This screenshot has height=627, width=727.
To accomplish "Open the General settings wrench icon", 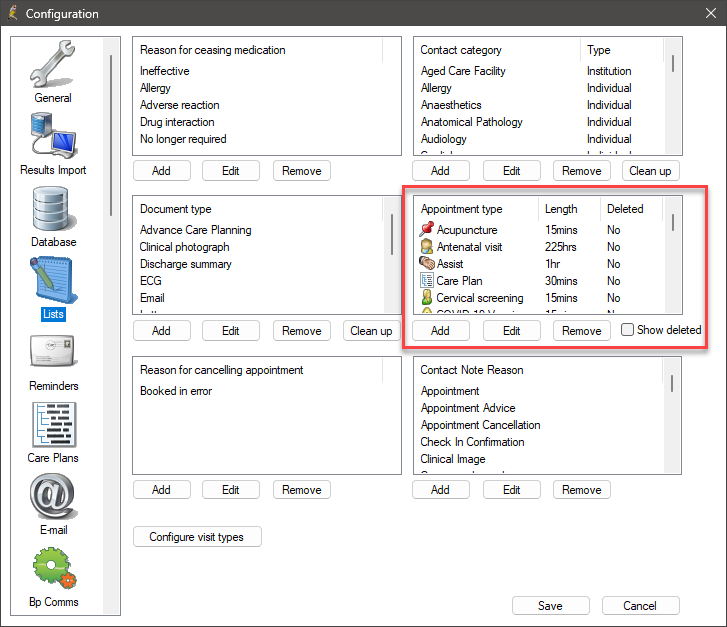I will point(52,64).
